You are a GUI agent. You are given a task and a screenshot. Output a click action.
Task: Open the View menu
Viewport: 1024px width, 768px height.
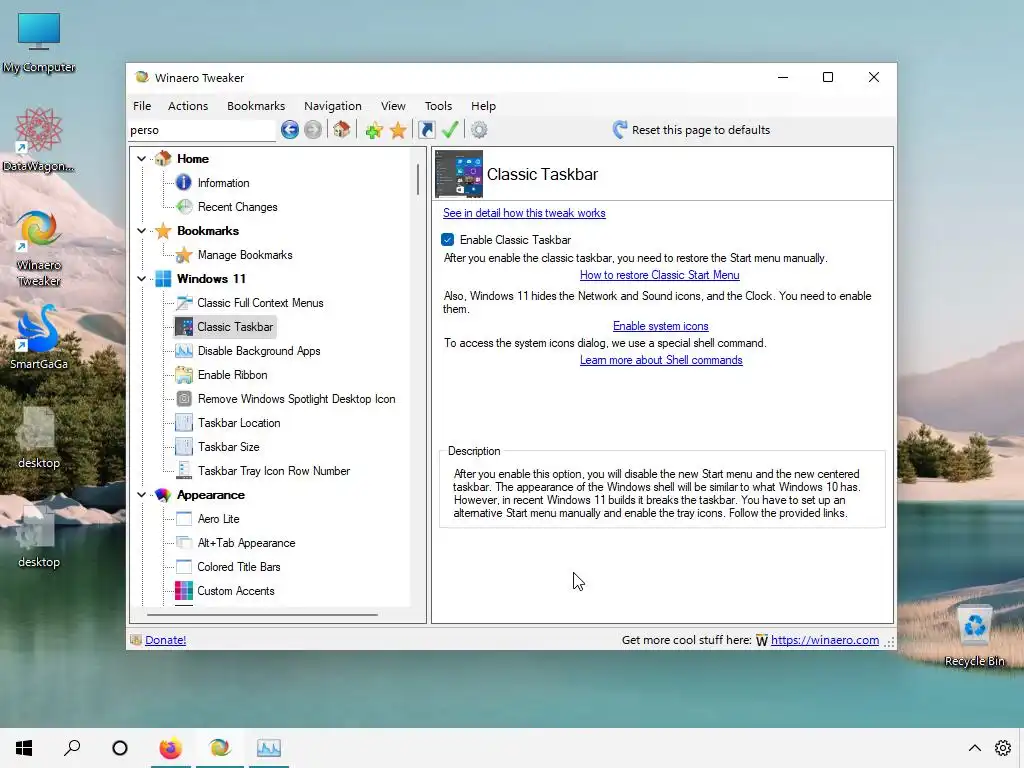click(x=393, y=106)
